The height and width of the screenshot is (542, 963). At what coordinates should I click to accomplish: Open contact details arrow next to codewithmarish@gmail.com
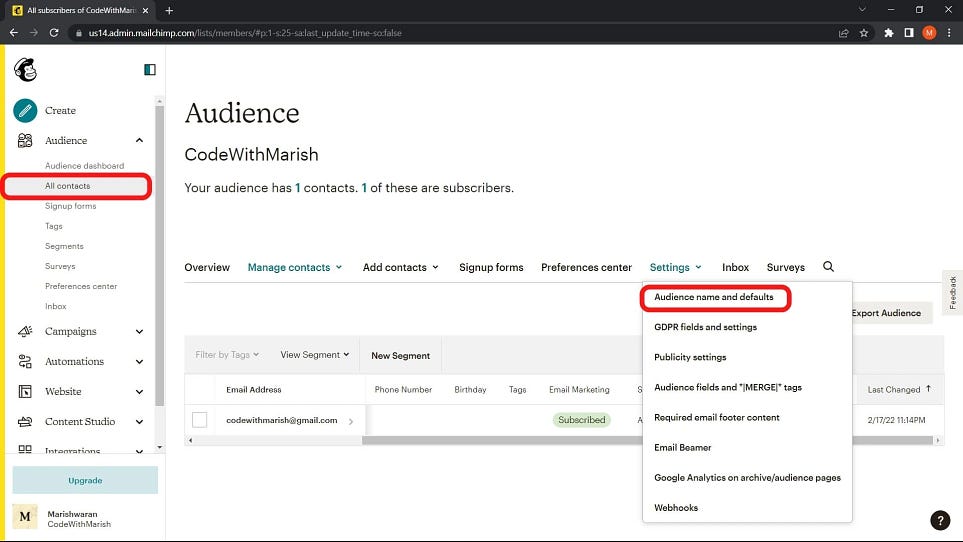click(x=351, y=421)
